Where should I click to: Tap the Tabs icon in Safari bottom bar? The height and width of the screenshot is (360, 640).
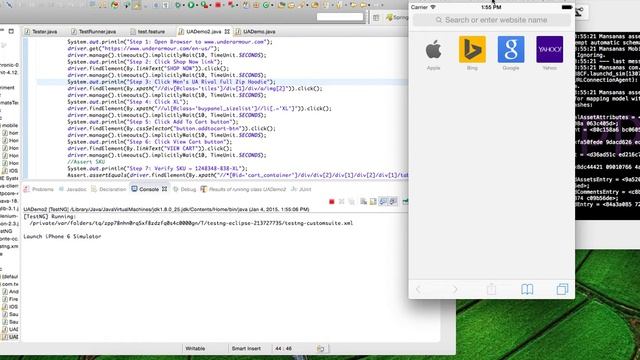(562, 289)
